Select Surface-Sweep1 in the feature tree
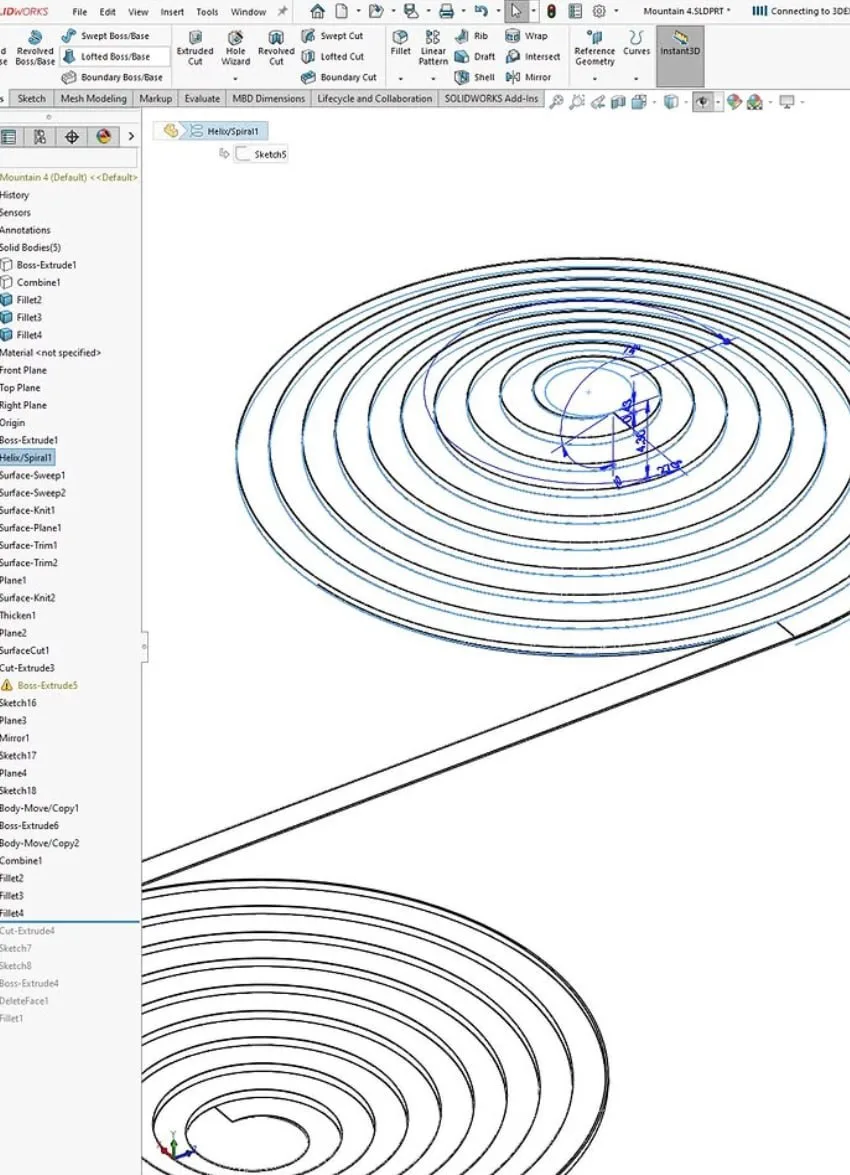Image resolution: width=850 pixels, height=1175 pixels. pyautogui.click(x=33, y=475)
